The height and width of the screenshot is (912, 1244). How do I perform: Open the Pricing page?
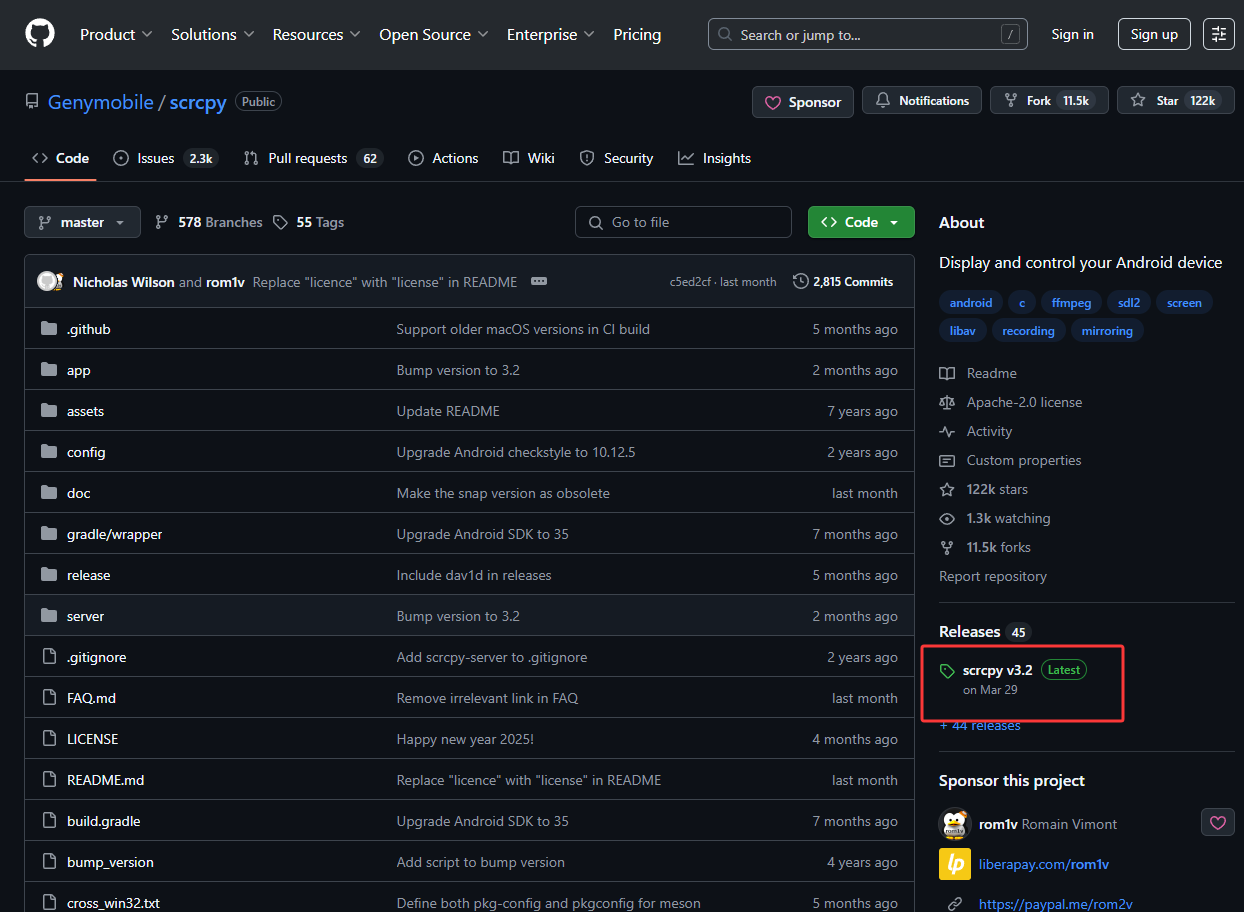coord(637,34)
